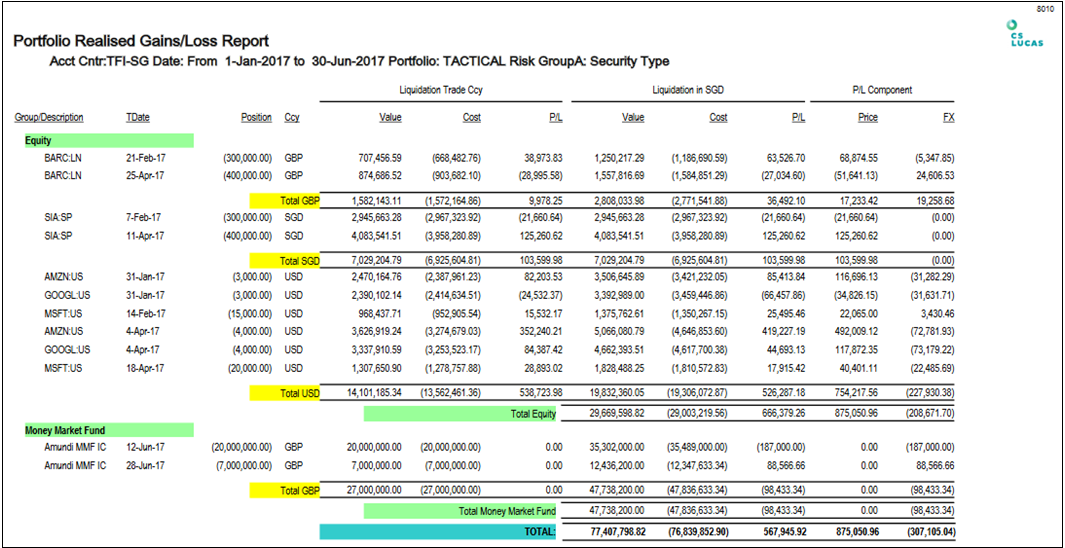
Task: Click the Liquidation Trade Ccy group header
Action: pyautogui.click(x=441, y=90)
